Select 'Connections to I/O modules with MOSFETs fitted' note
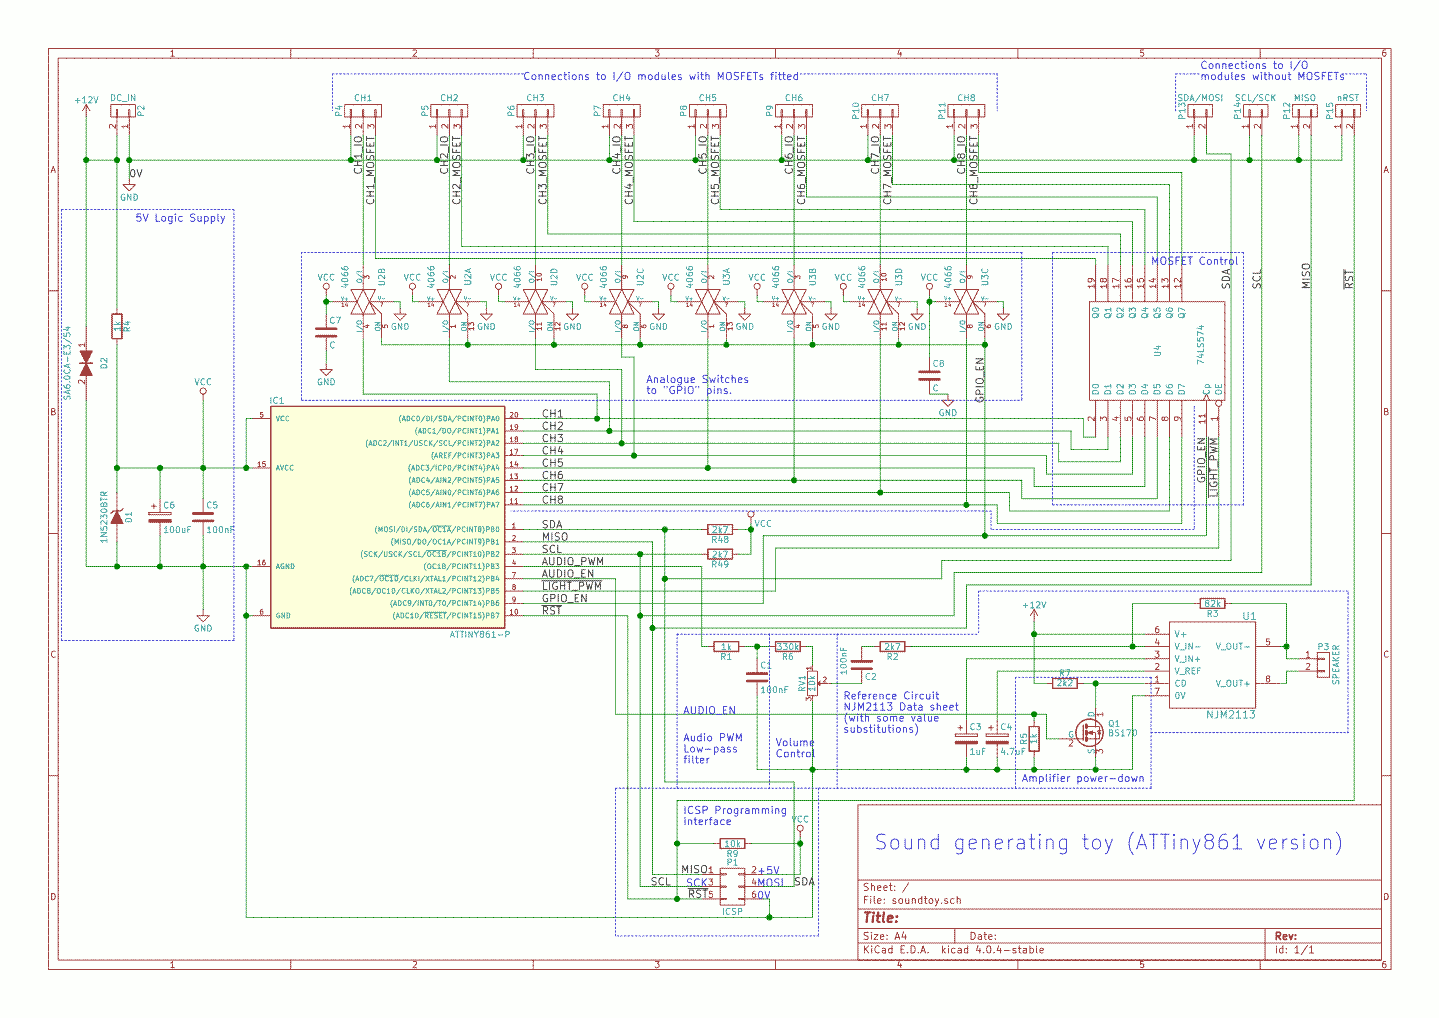Viewport: 1439px width, 1018px height. pos(661,76)
